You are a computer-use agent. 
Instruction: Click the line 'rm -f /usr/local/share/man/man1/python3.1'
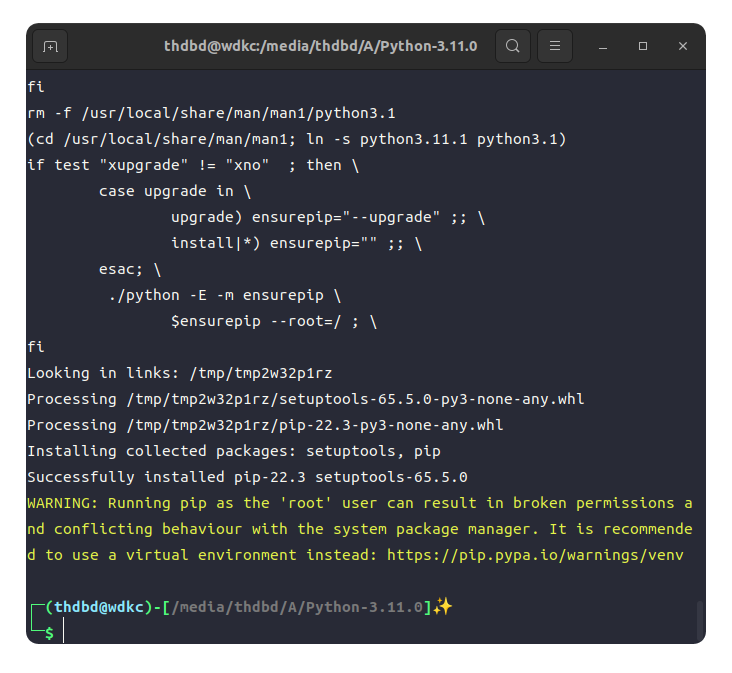pos(211,113)
